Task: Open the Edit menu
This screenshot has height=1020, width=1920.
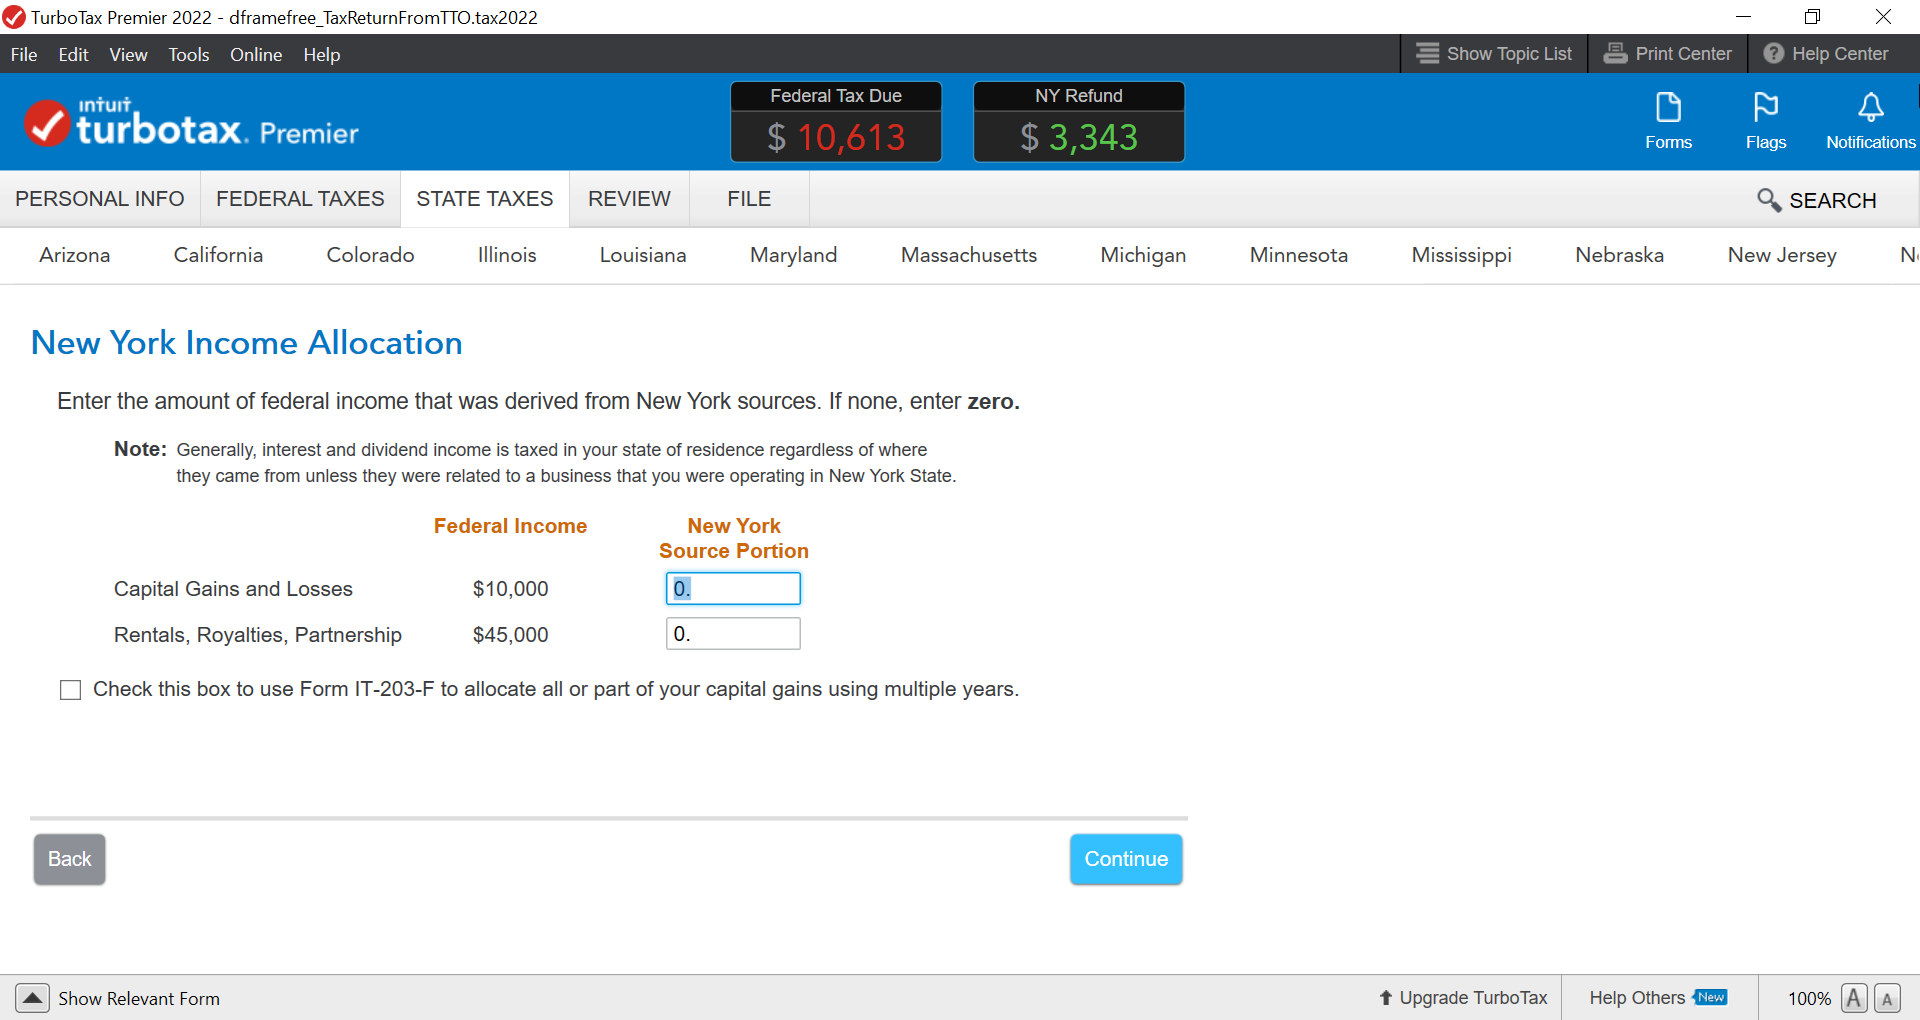Action: click(x=73, y=55)
